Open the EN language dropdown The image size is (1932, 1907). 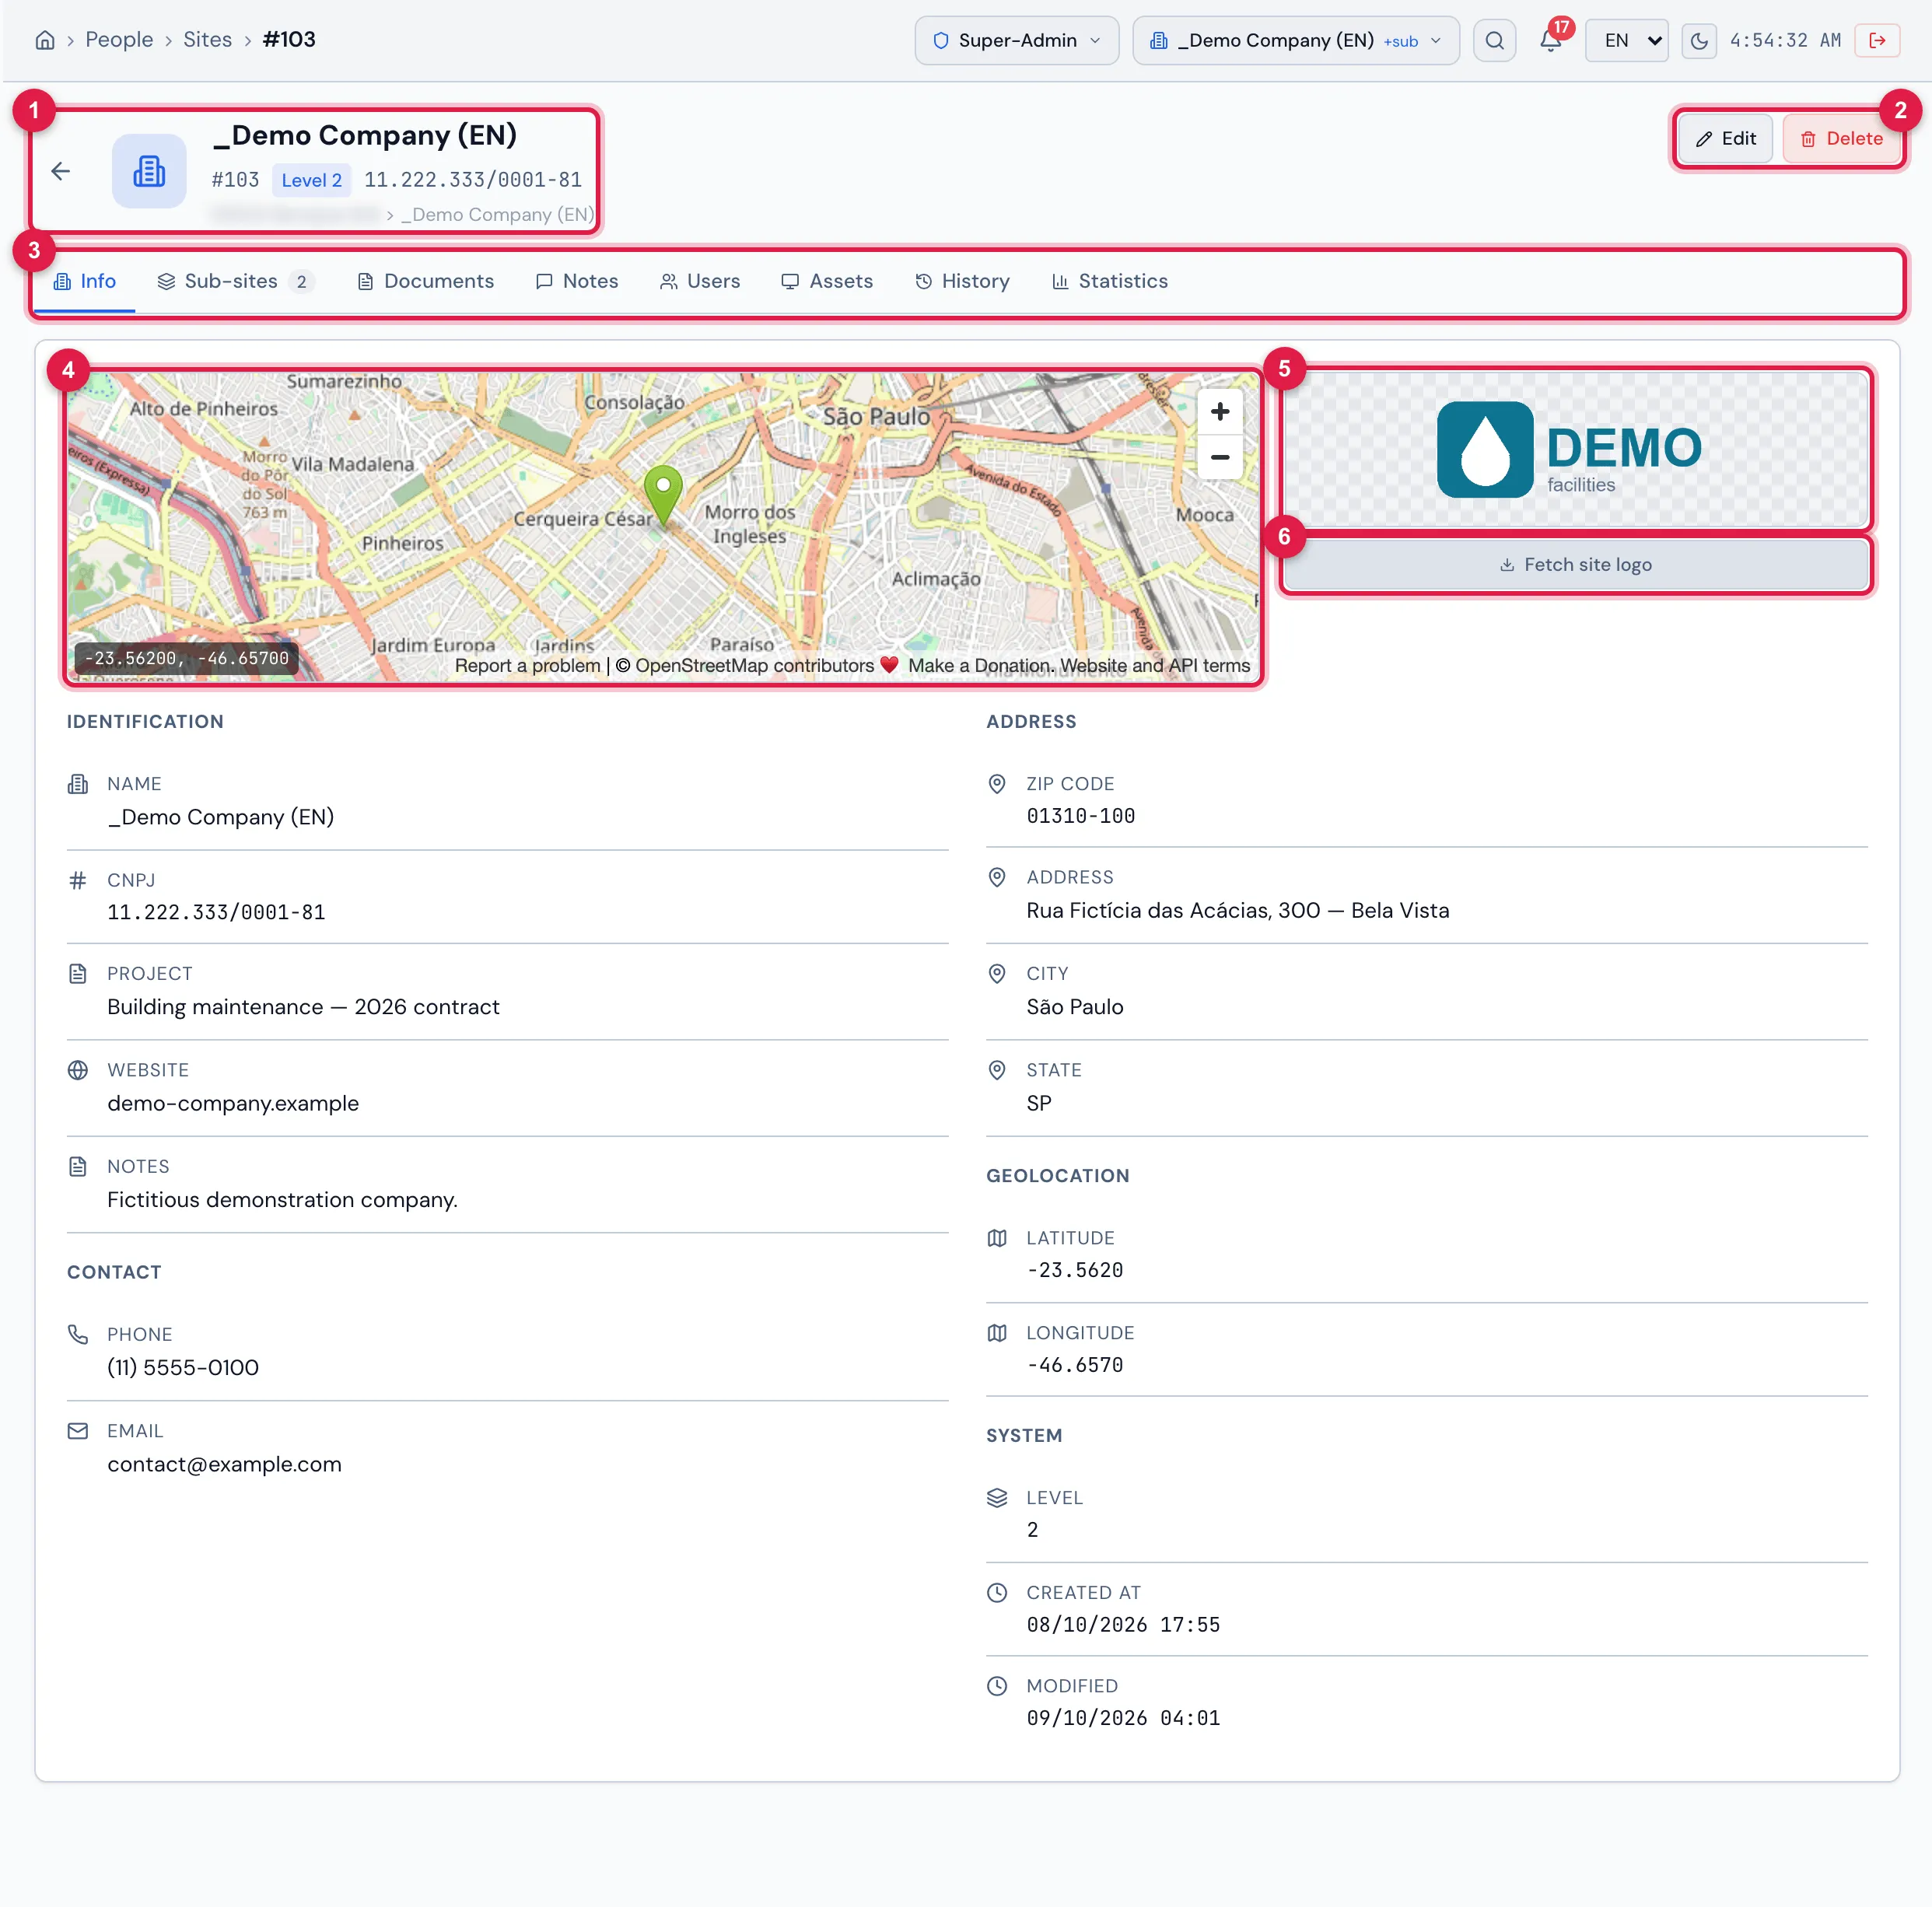(1626, 40)
